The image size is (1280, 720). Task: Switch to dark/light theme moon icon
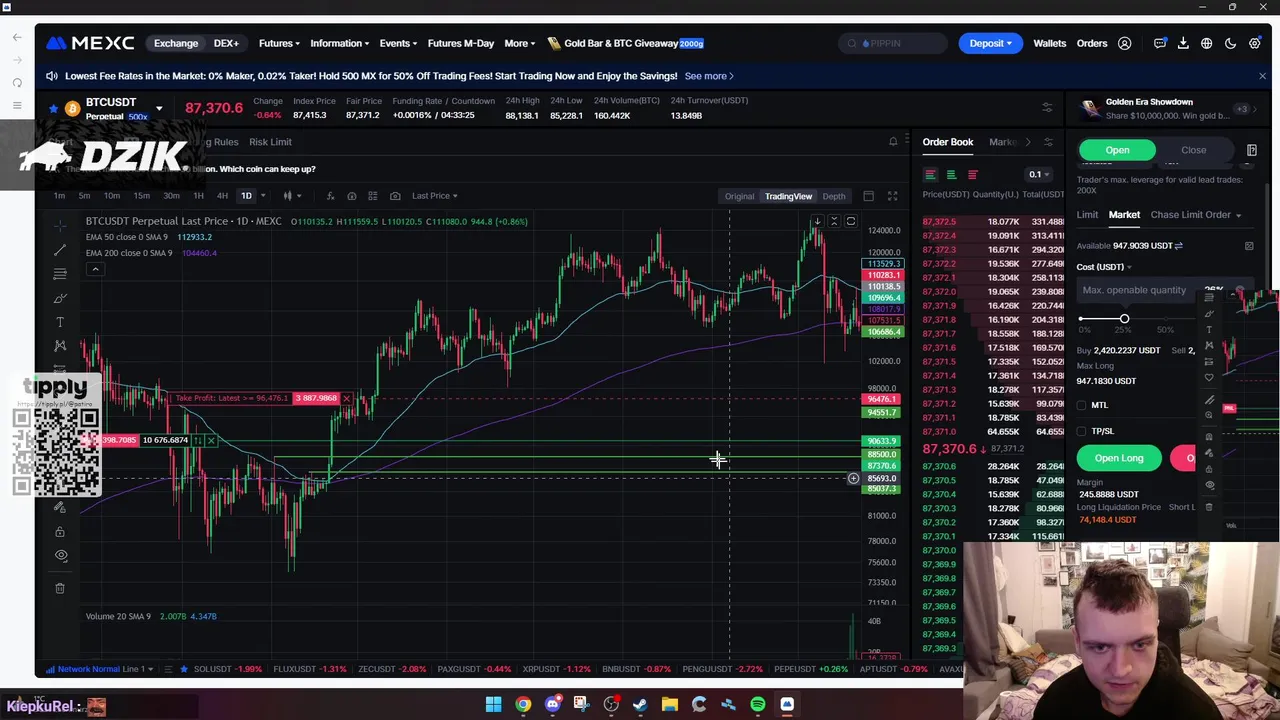(x=1231, y=43)
